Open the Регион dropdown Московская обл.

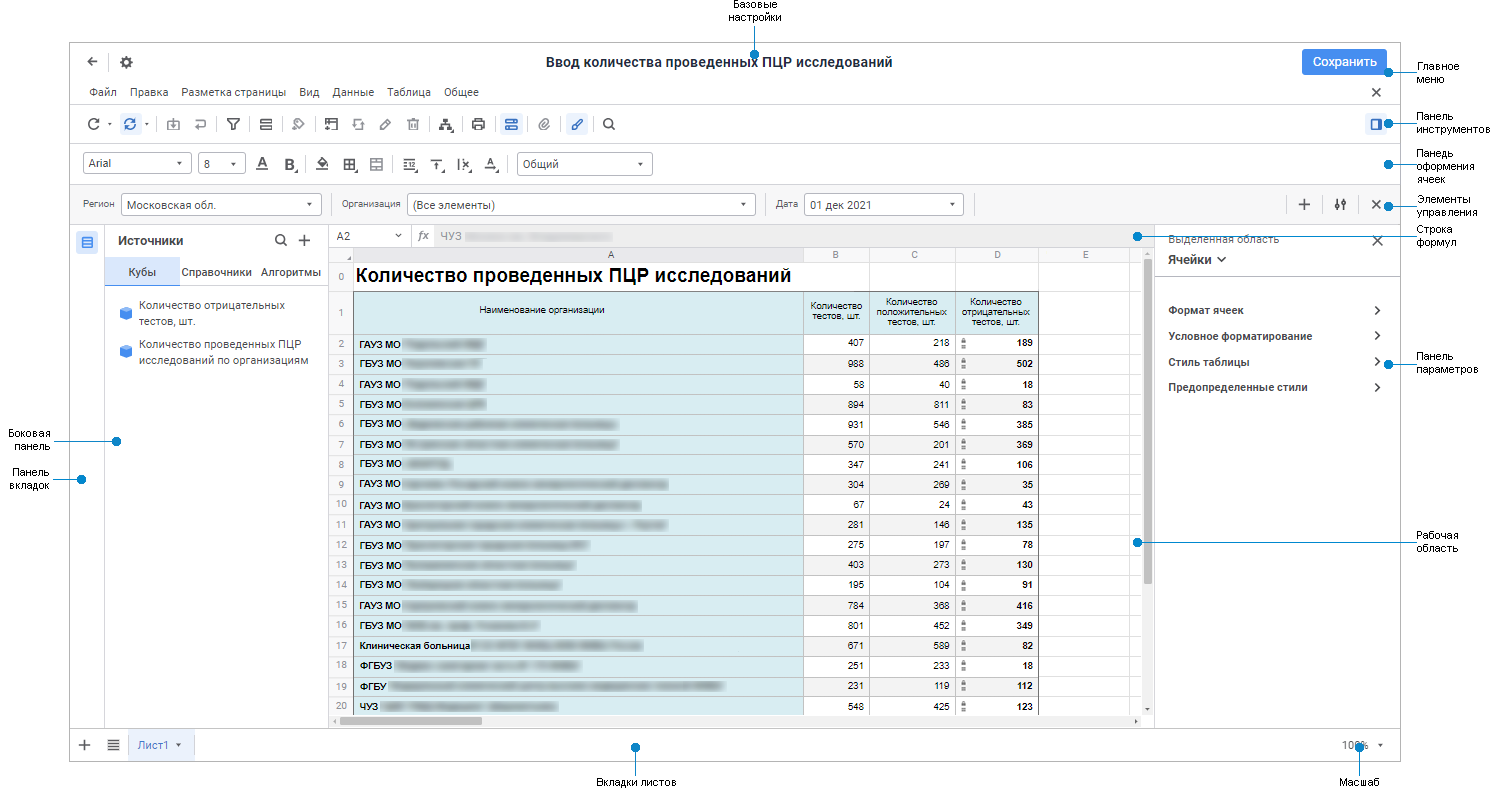[x=221, y=205]
